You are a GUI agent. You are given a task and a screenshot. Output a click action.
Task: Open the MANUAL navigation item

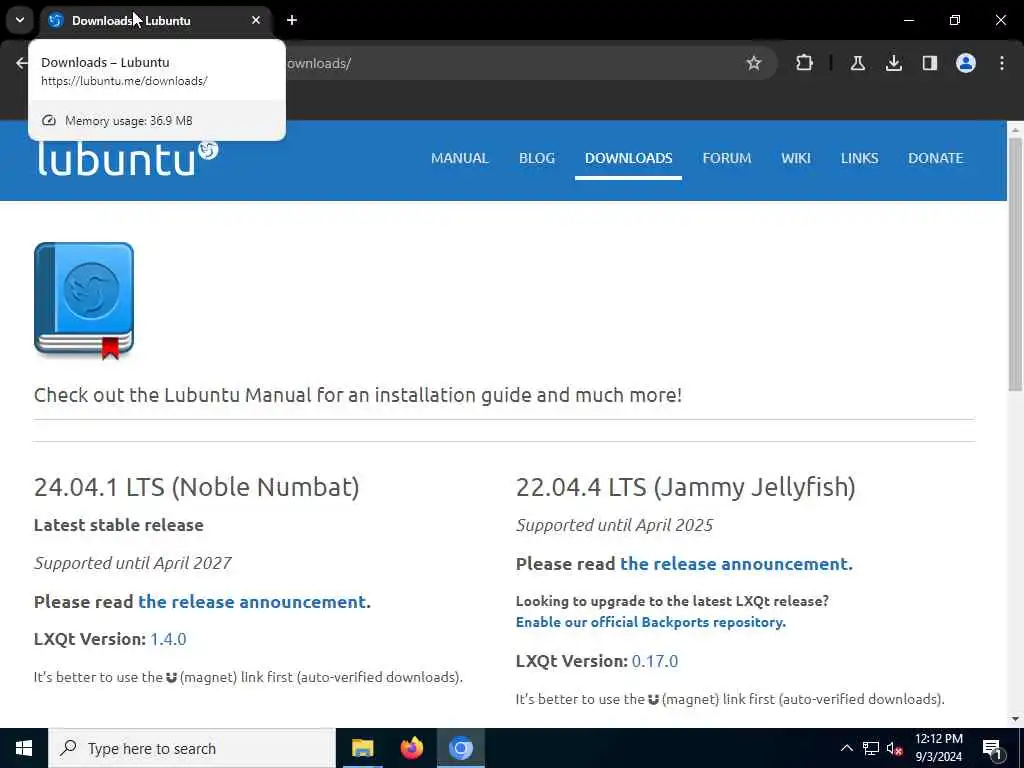tap(460, 158)
